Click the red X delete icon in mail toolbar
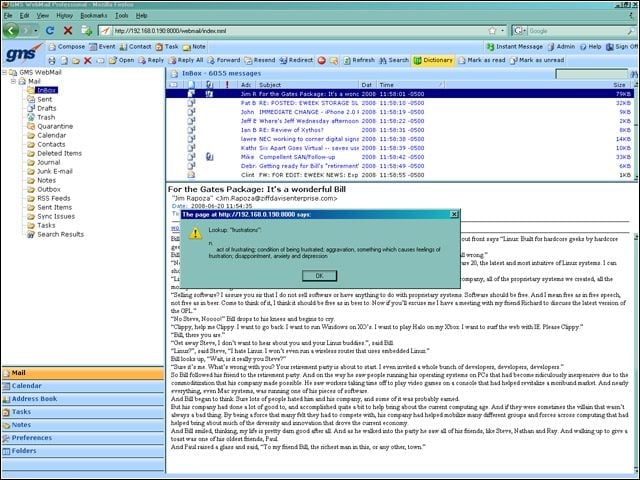 [x=87, y=60]
